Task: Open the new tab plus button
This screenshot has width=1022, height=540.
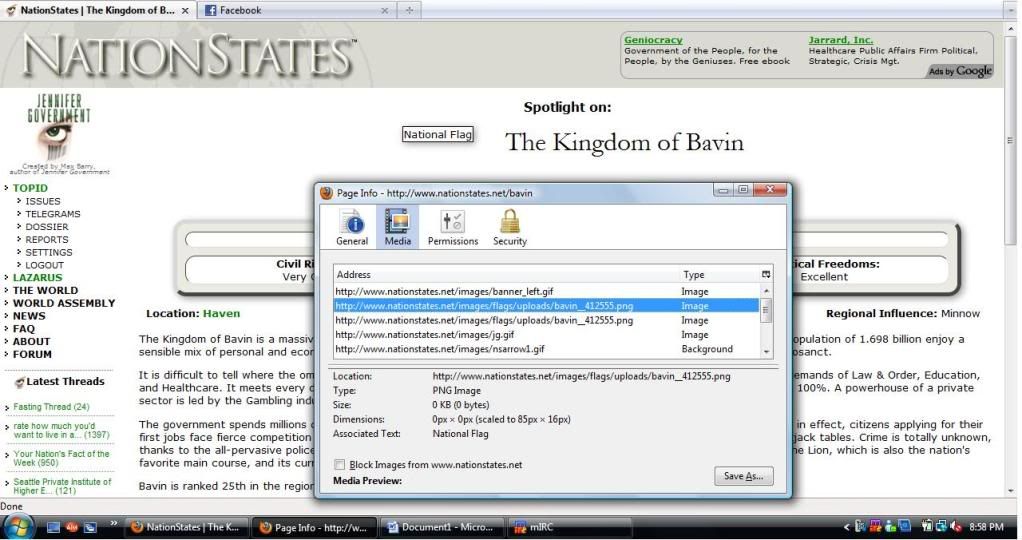Action: [410, 10]
